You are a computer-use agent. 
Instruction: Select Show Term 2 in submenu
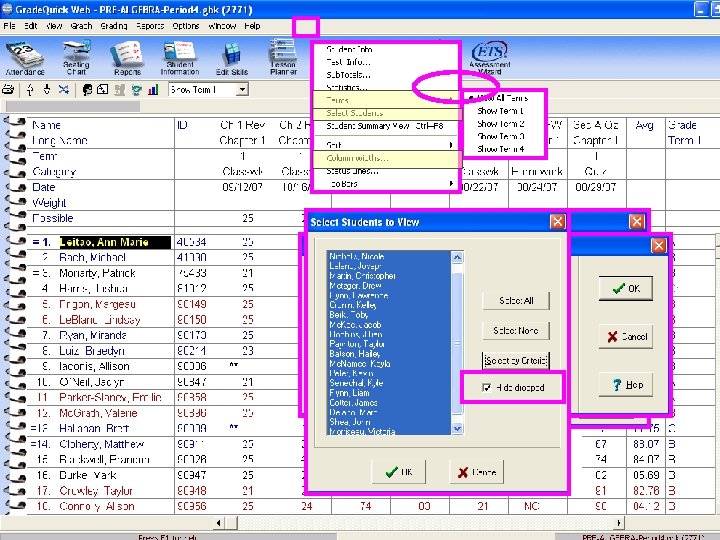click(x=503, y=124)
